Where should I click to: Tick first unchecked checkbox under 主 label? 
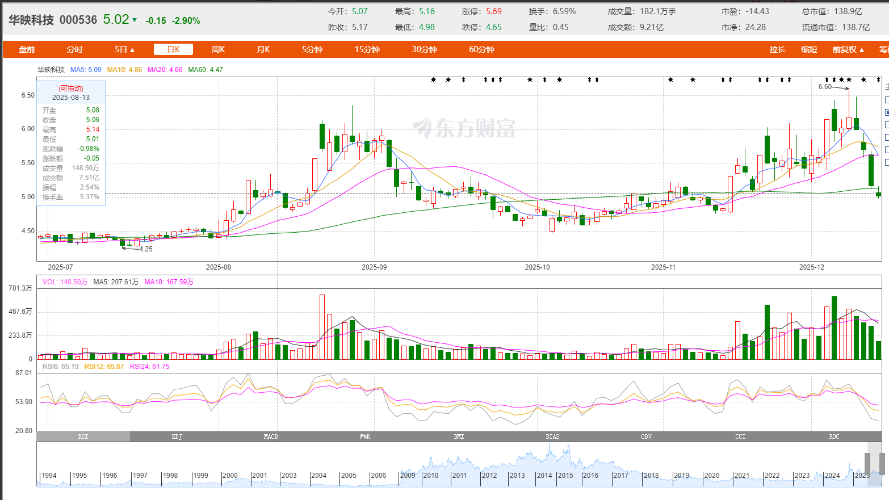pyautogui.click(x=885, y=100)
